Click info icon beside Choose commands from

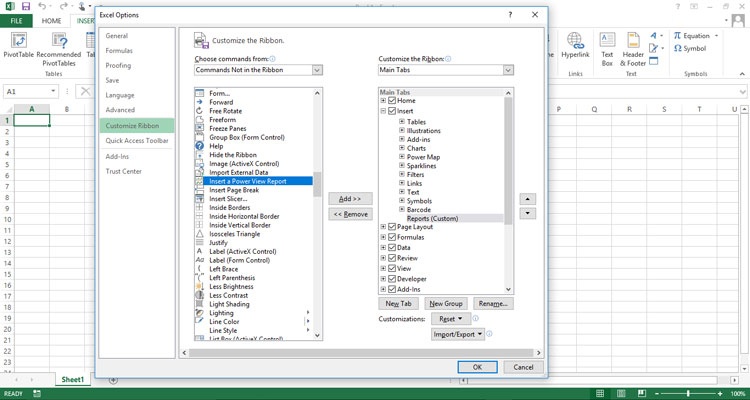273,59
